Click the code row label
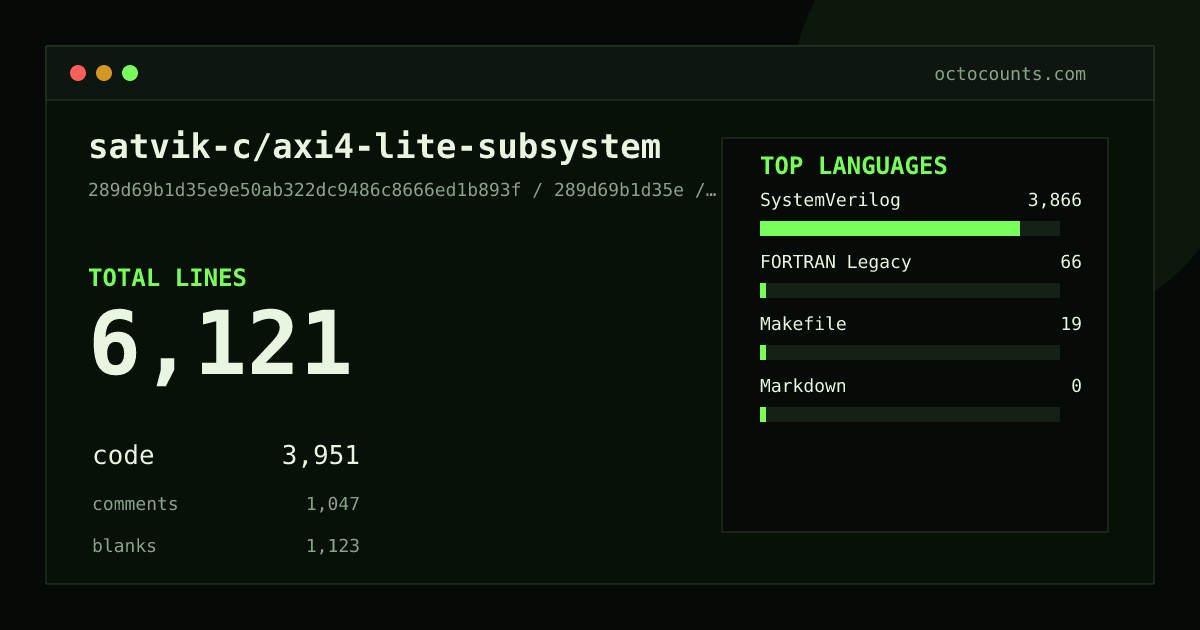This screenshot has height=630, width=1200. coord(124,456)
